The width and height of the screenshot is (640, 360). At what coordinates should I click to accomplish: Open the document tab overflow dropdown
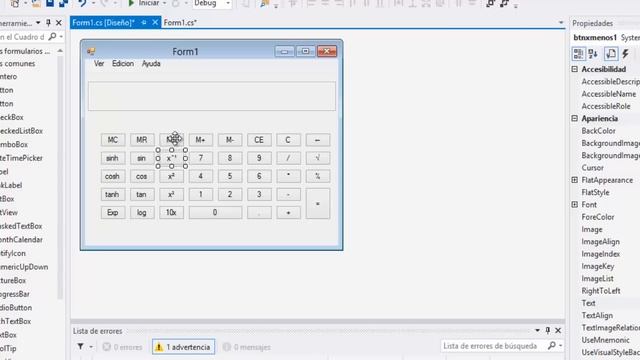click(561, 23)
